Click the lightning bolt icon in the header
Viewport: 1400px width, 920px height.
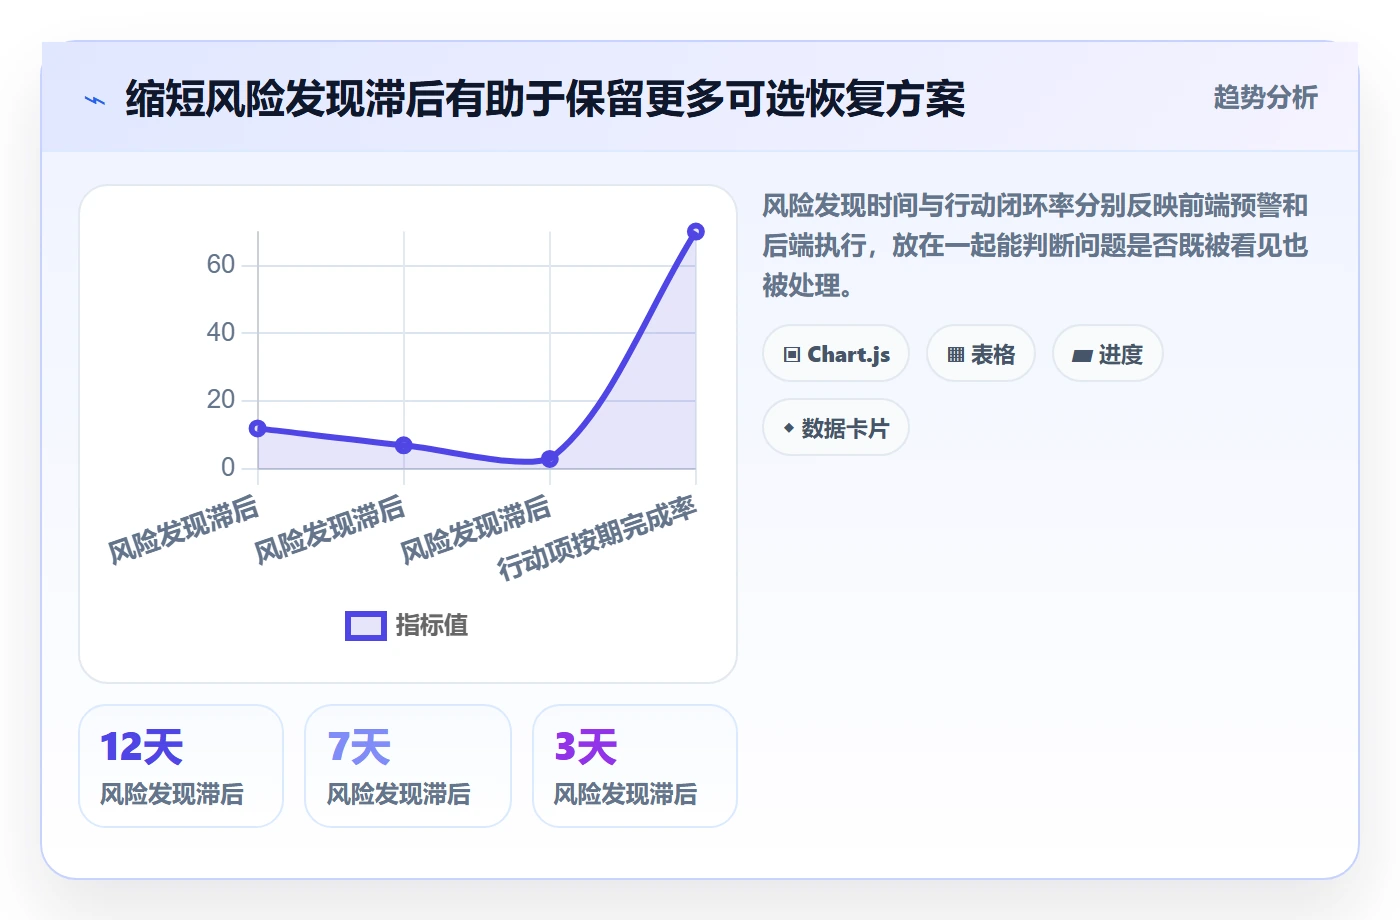pos(95,100)
